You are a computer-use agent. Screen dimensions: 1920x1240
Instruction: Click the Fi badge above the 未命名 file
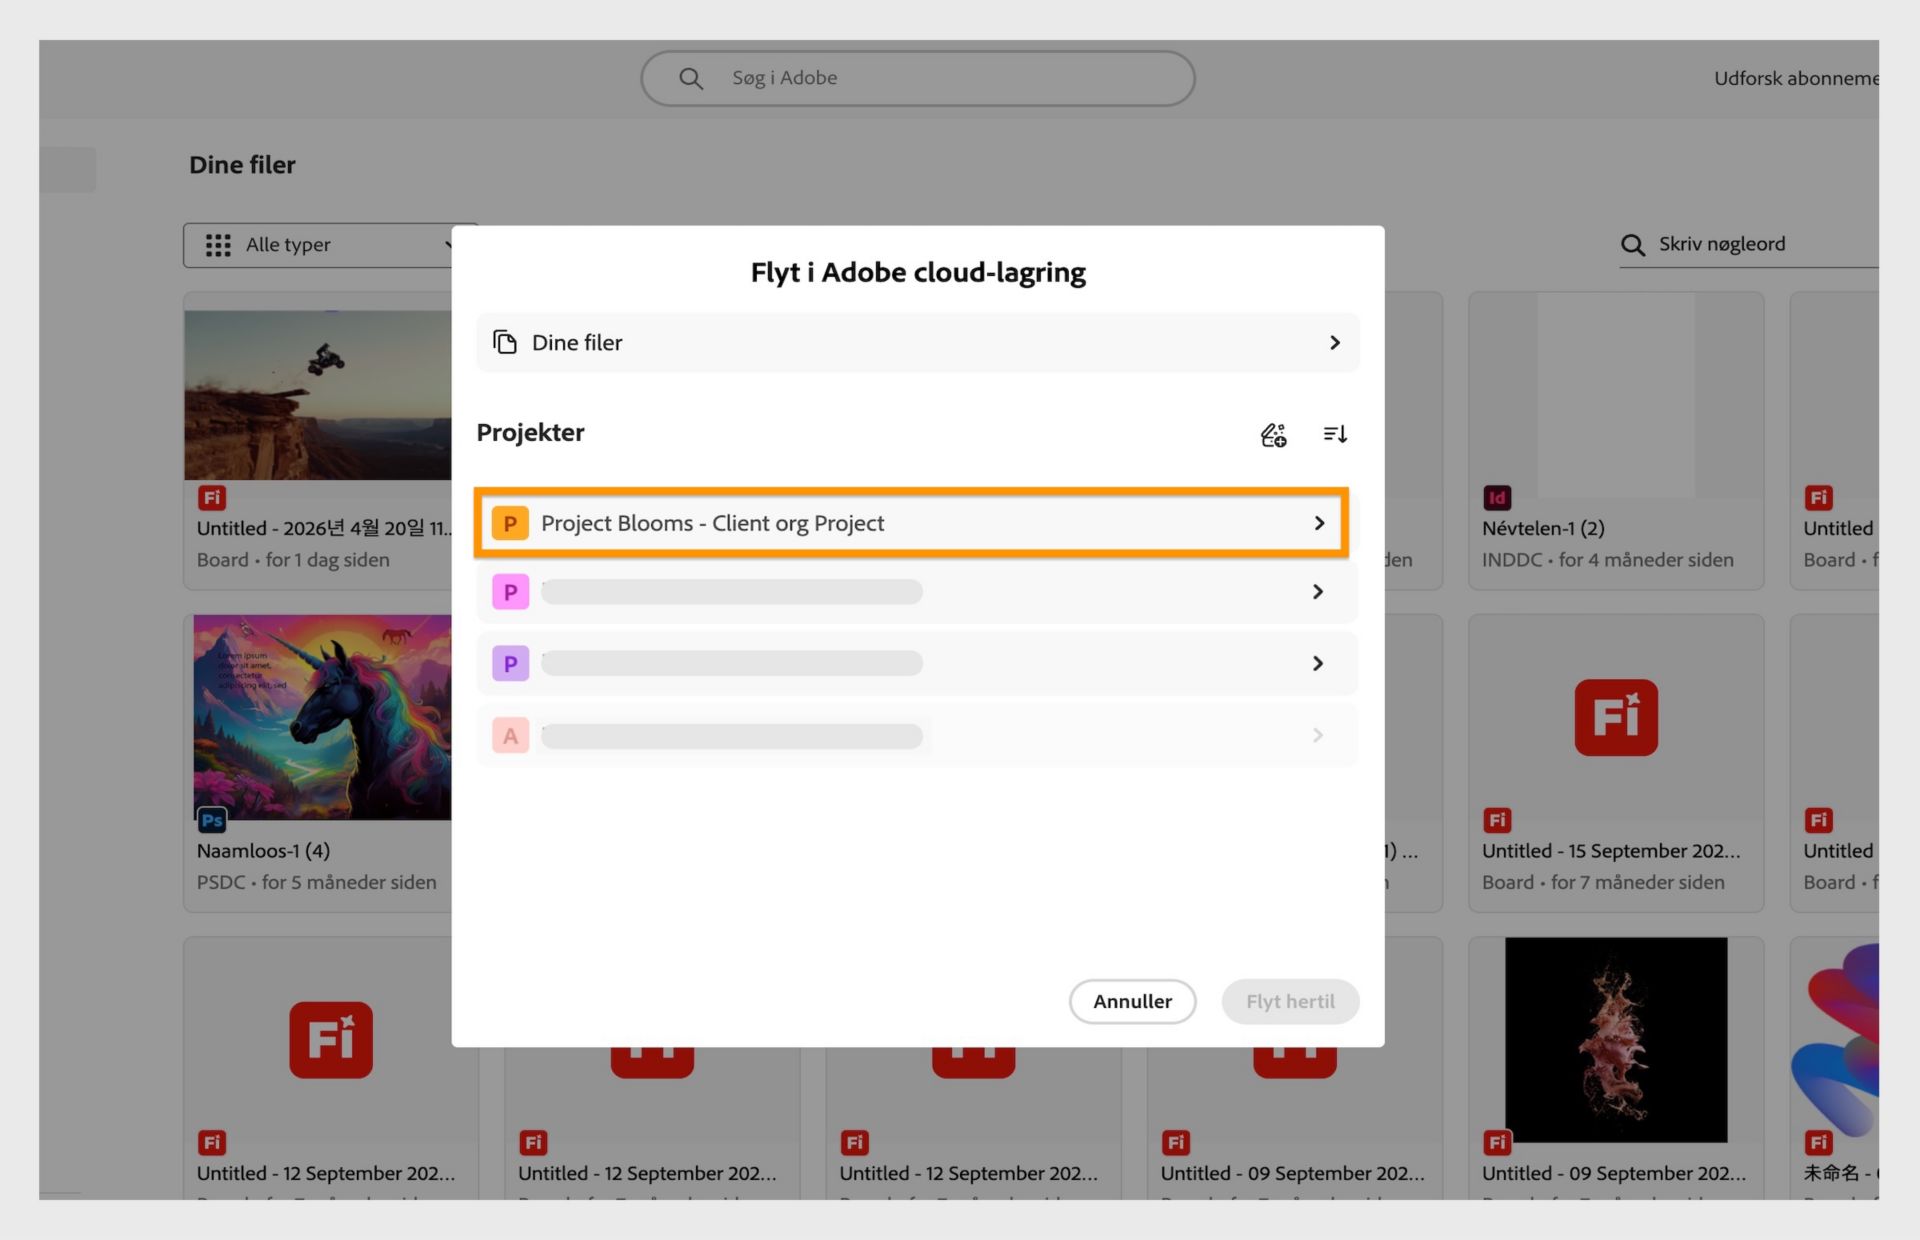pyautogui.click(x=1818, y=1142)
